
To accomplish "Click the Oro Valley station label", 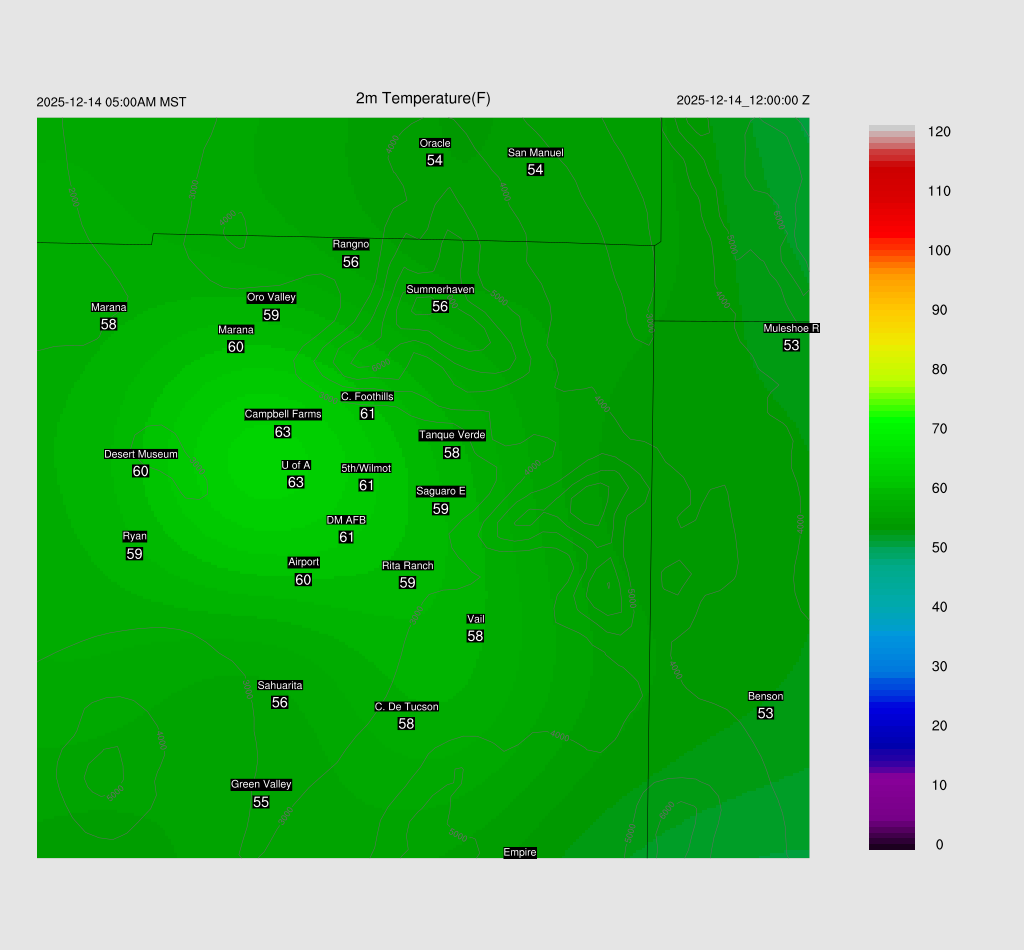I will 271,297.
